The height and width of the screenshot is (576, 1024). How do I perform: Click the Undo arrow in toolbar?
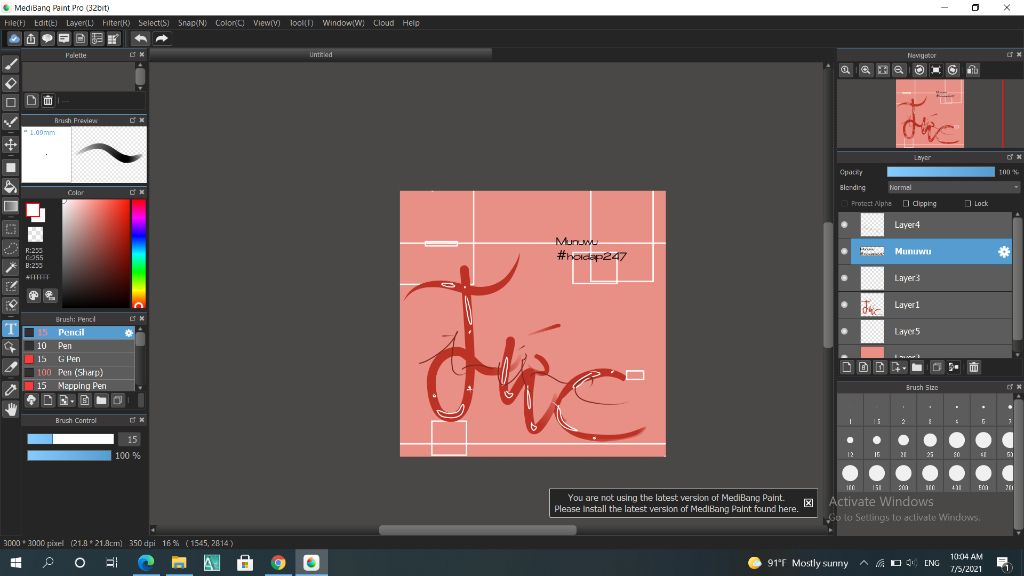[140, 39]
